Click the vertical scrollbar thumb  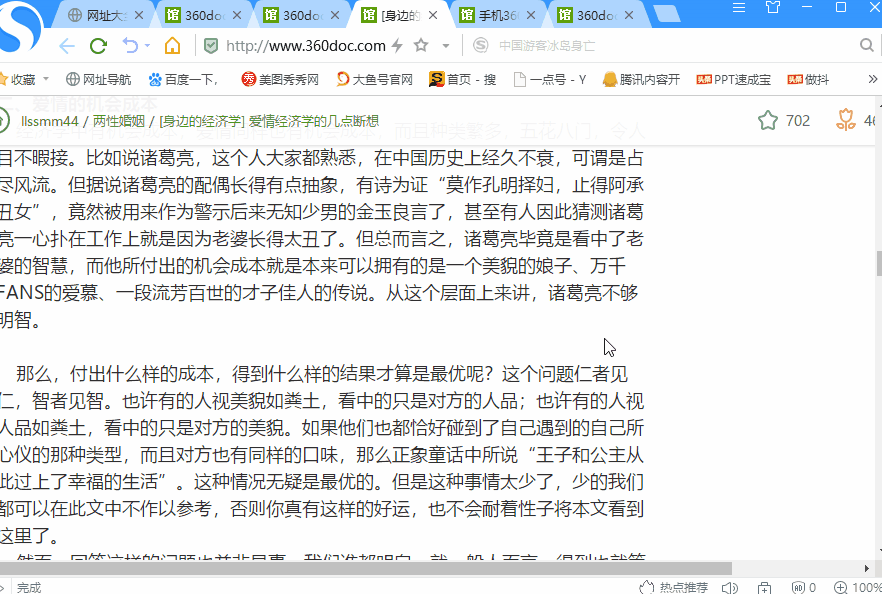point(879,263)
